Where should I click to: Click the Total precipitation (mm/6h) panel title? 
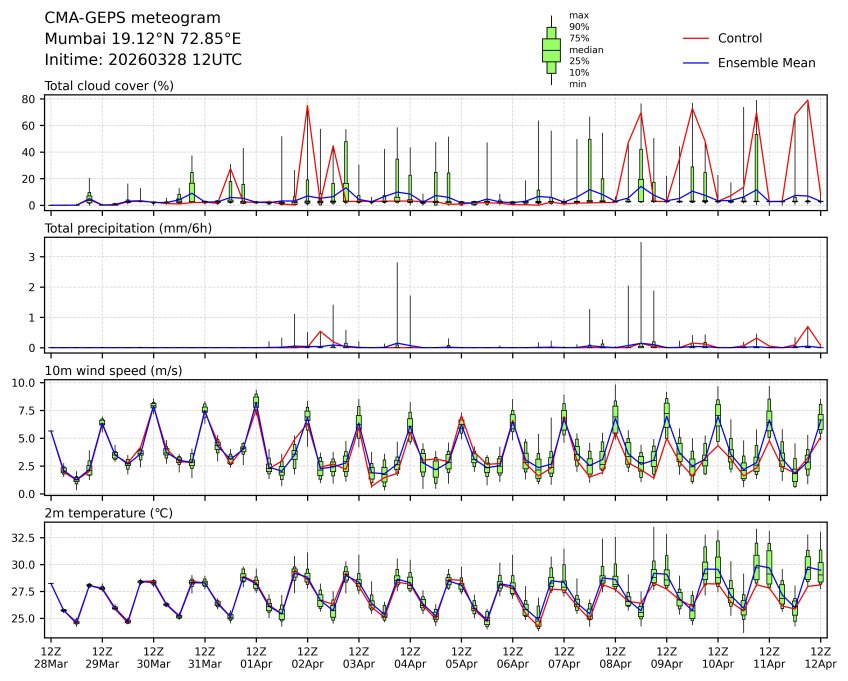pos(127,229)
